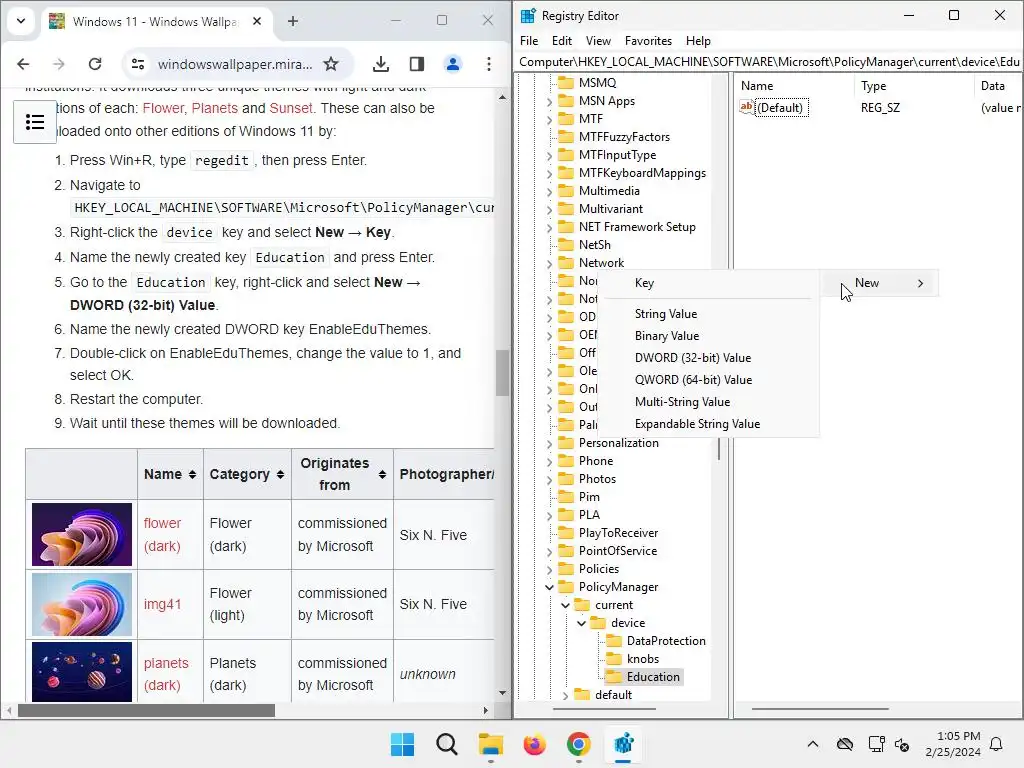Select the knobs registry key
The width and height of the screenshot is (1024, 768).
click(643, 659)
